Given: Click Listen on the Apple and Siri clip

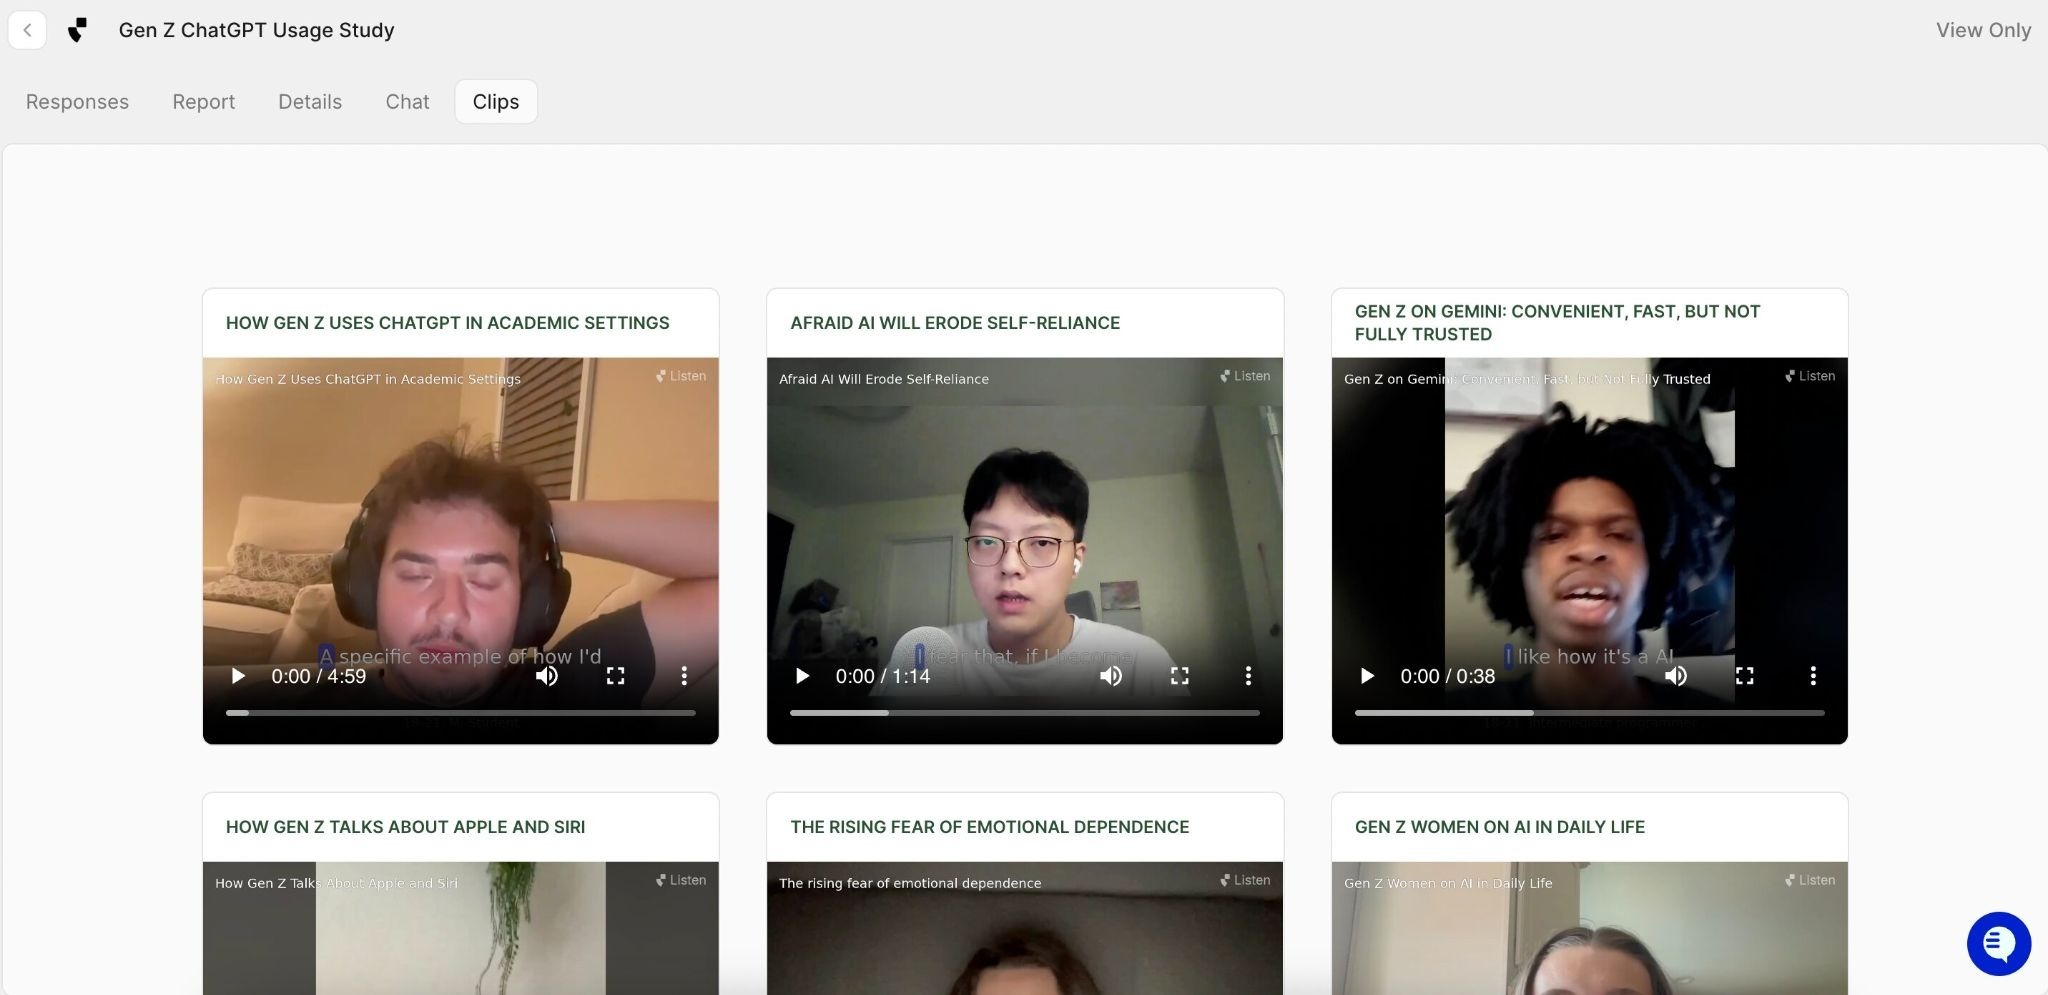Looking at the screenshot, I should pyautogui.click(x=681, y=880).
